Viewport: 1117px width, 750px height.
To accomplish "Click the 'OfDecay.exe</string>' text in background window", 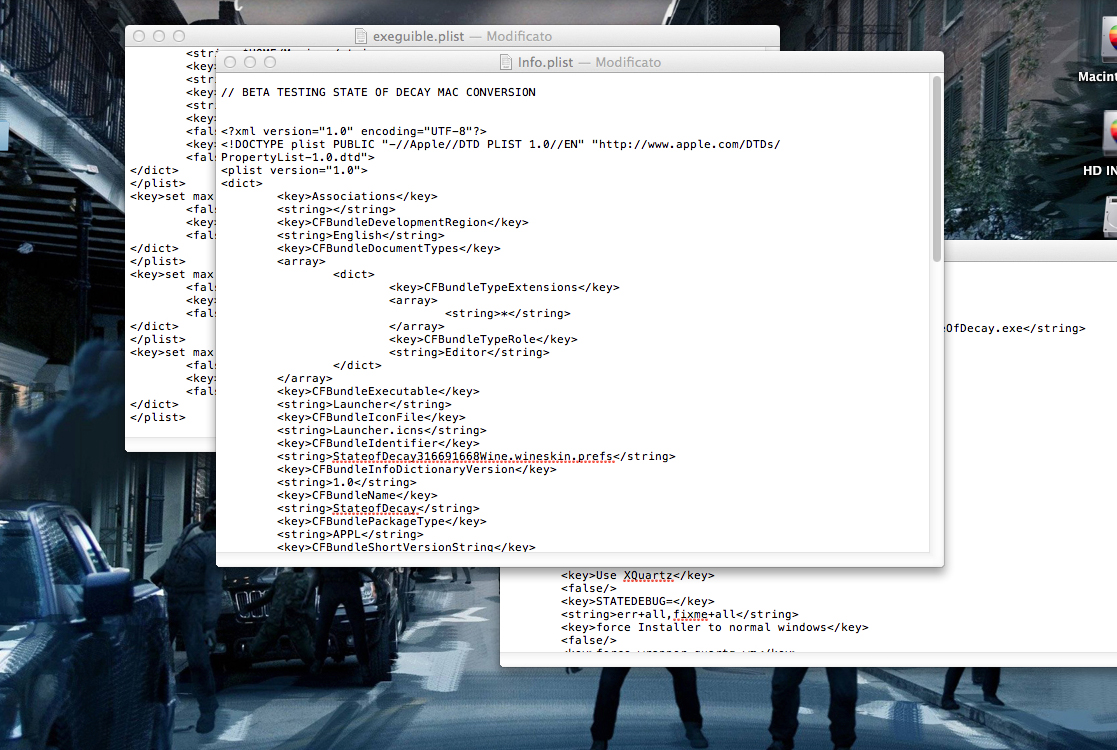I will point(1015,328).
